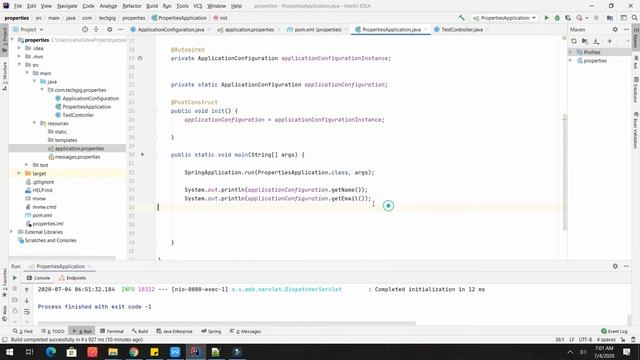Click the locate file target icon in Project panel
This screenshot has width=640, height=360.
coord(85,29)
